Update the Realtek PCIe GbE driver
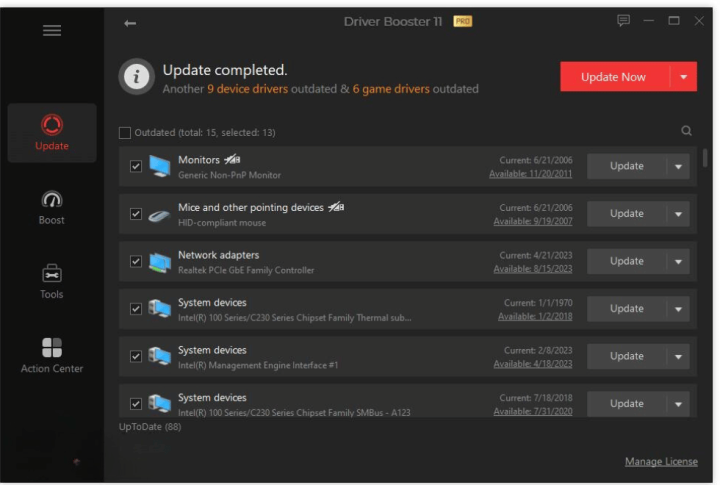 (x=627, y=261)
